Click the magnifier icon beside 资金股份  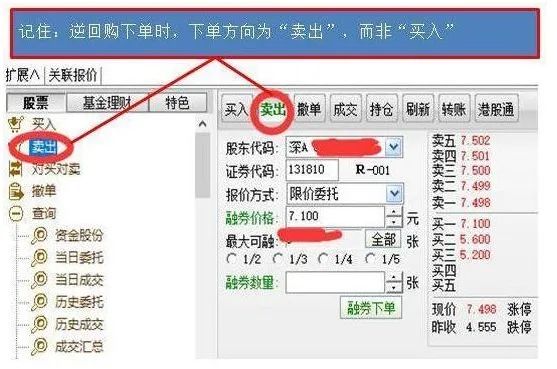tap(39, 235)
